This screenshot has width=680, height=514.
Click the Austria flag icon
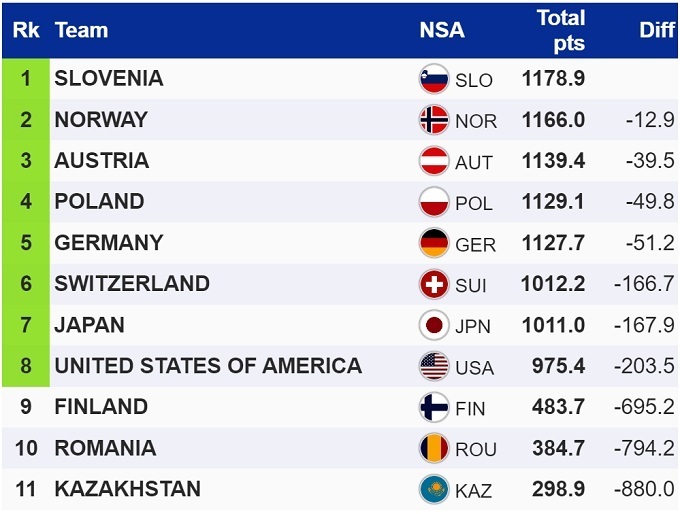[x=434, y=161]
